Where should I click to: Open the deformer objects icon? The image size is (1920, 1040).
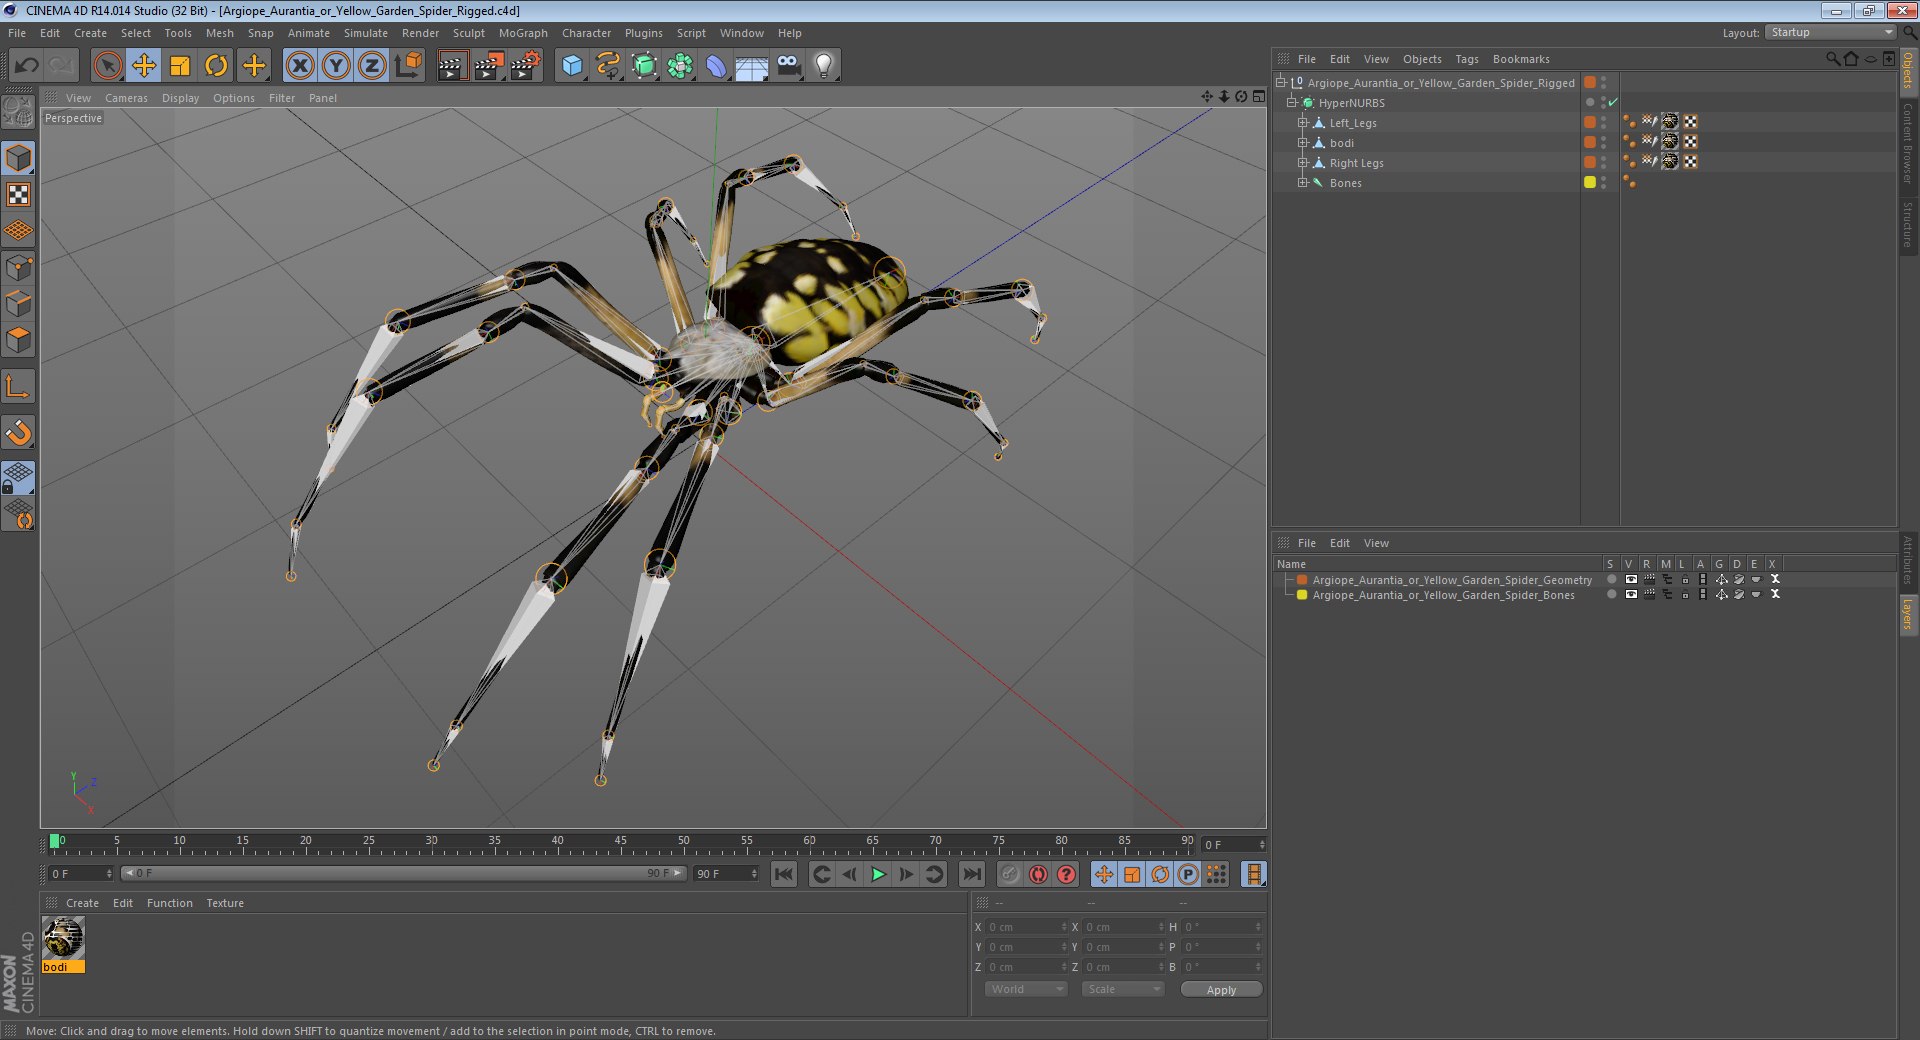pos(716,66)
